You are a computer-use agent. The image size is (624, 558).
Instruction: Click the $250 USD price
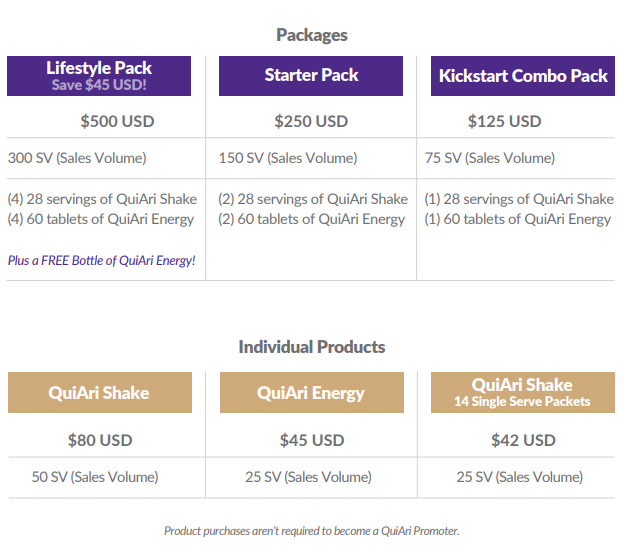pos(311,121)
